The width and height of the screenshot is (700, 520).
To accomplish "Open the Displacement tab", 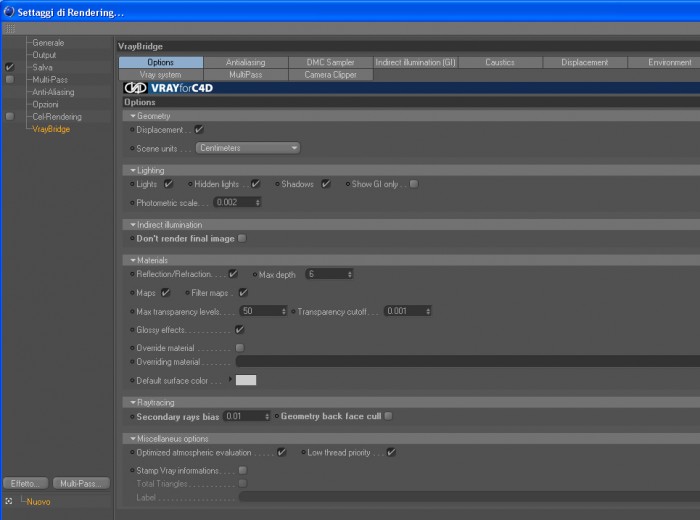I will click(x=585, y=62).
